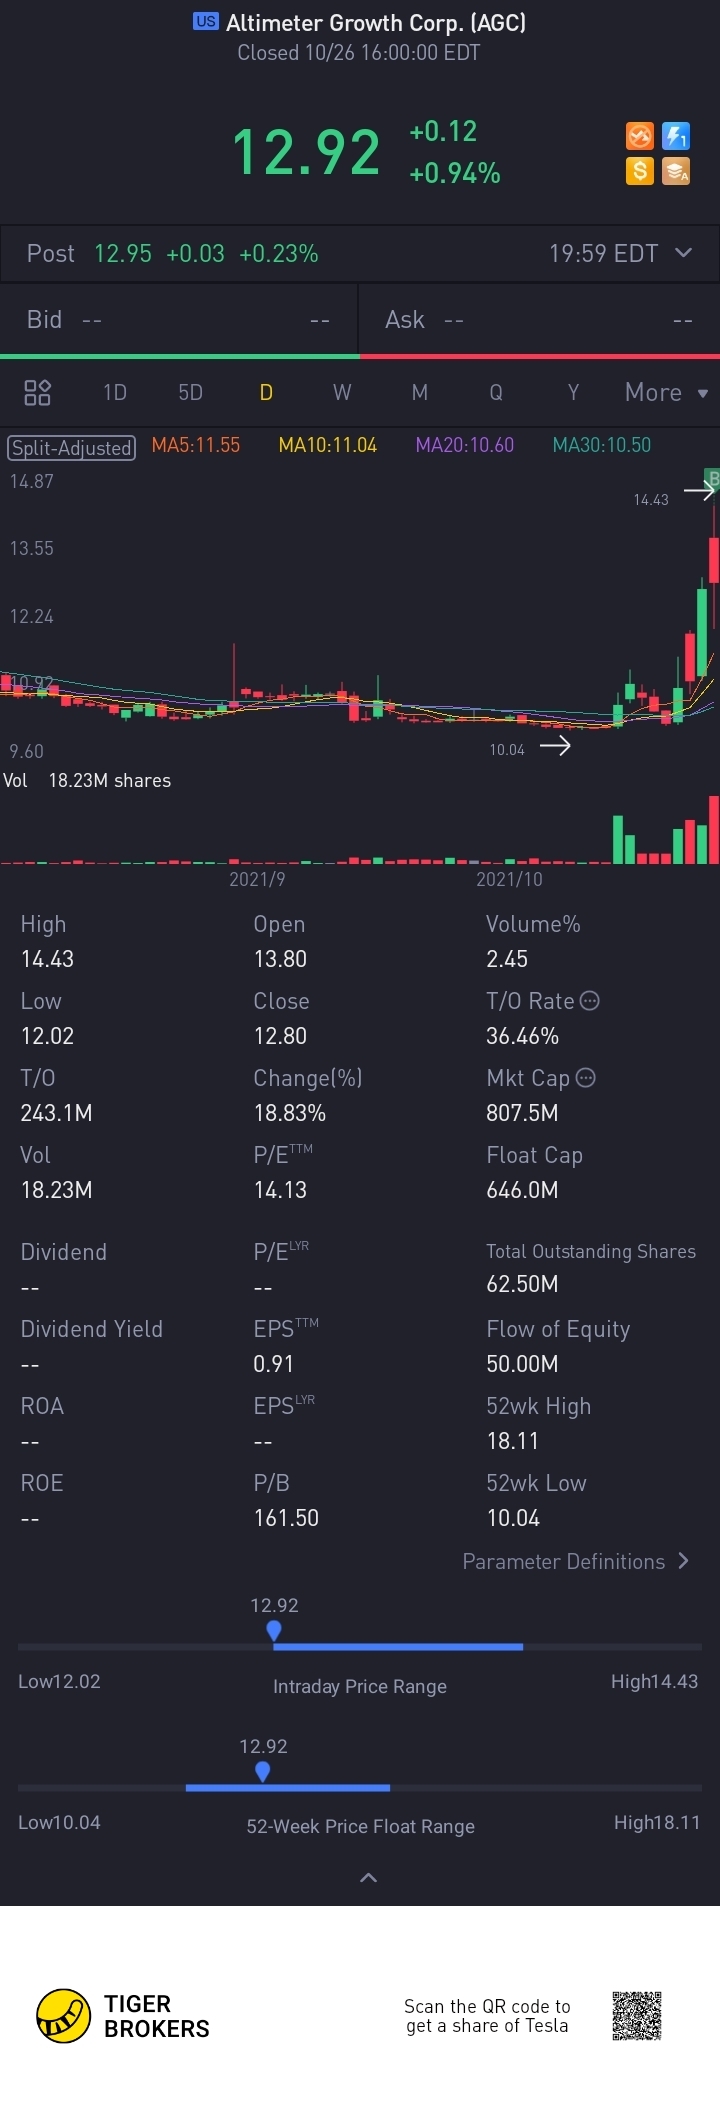Switch to the 1D chart tab
720x2127 pixels.
(x=115, y=392)
